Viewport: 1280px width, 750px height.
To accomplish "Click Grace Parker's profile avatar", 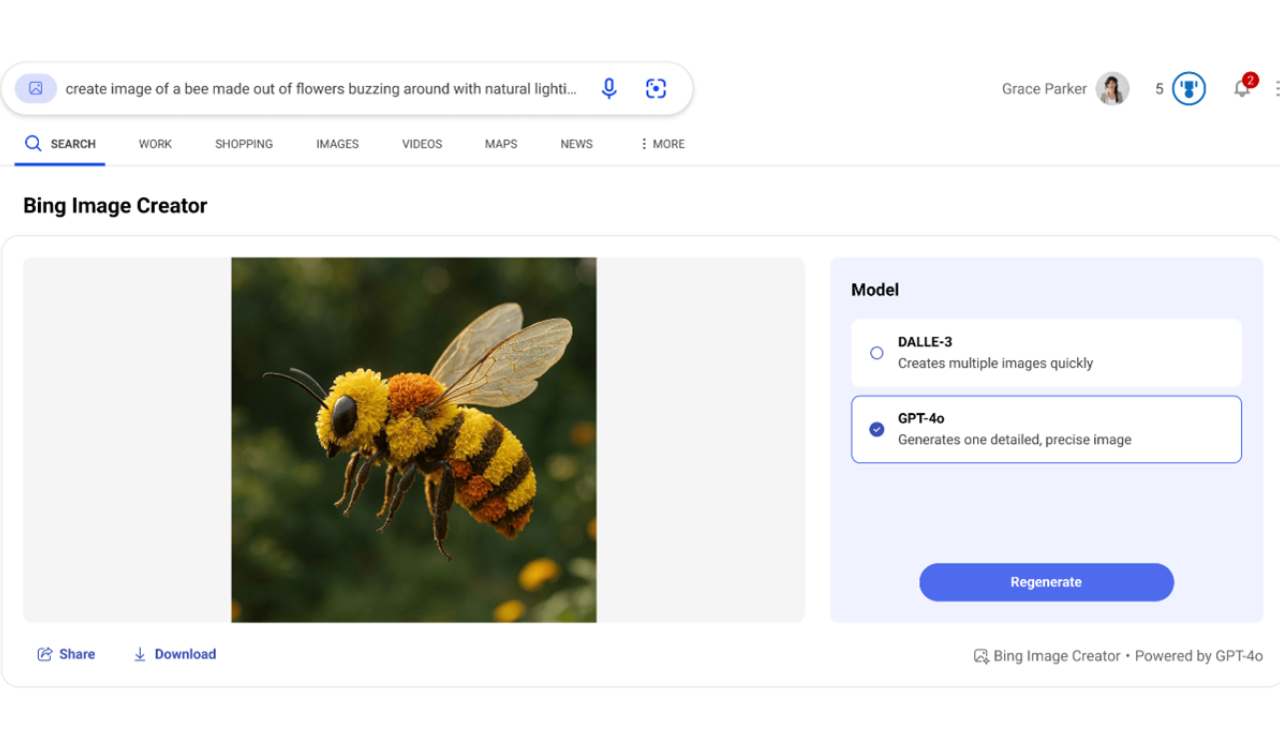I will click(x=1112, y=88).
